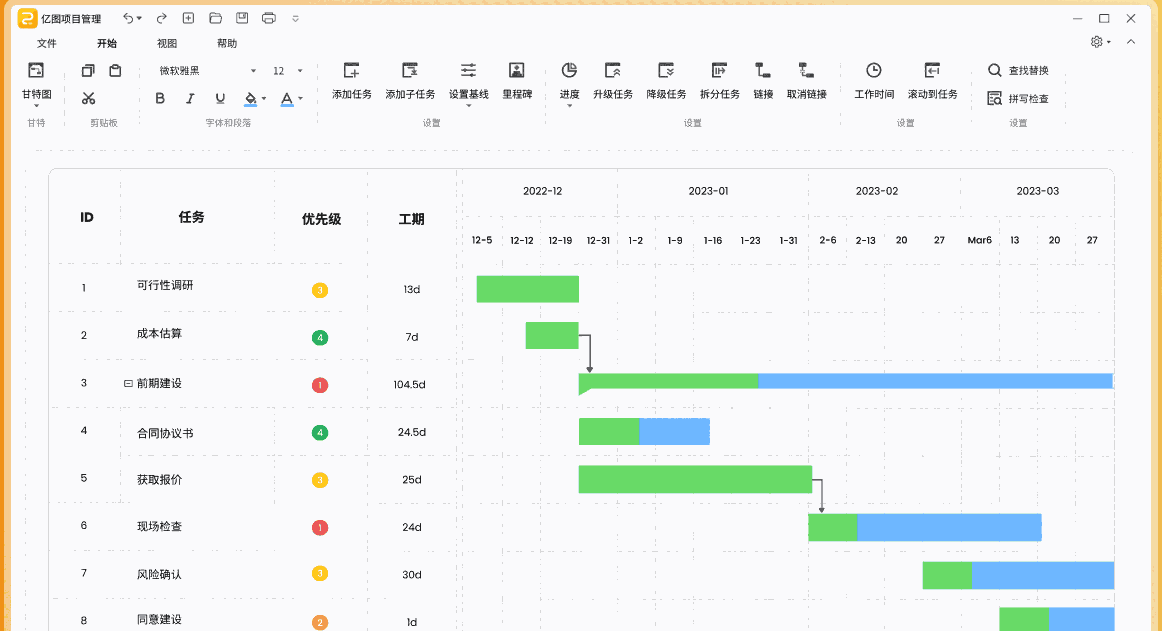This screenshot has height=631, width=1162.
Task: Toggle underline formatting
Action: click(x=220, y=99)
